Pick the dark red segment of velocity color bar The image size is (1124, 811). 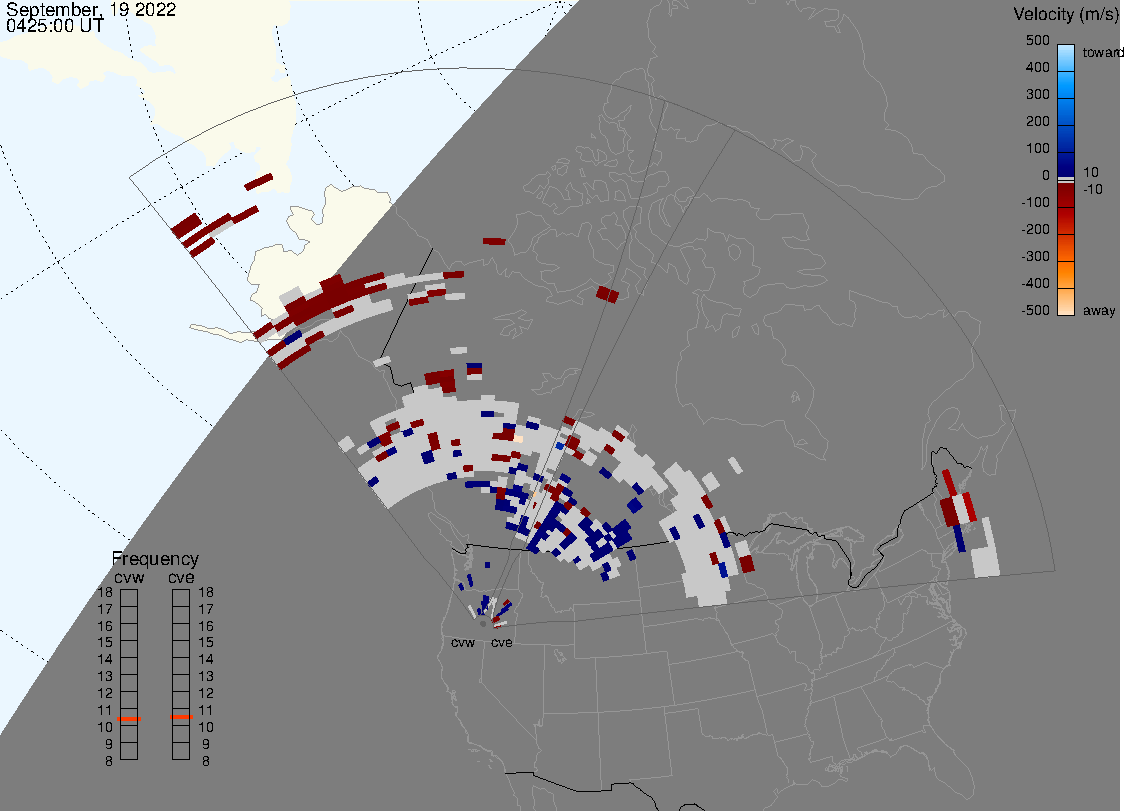tap(1066, 197)
